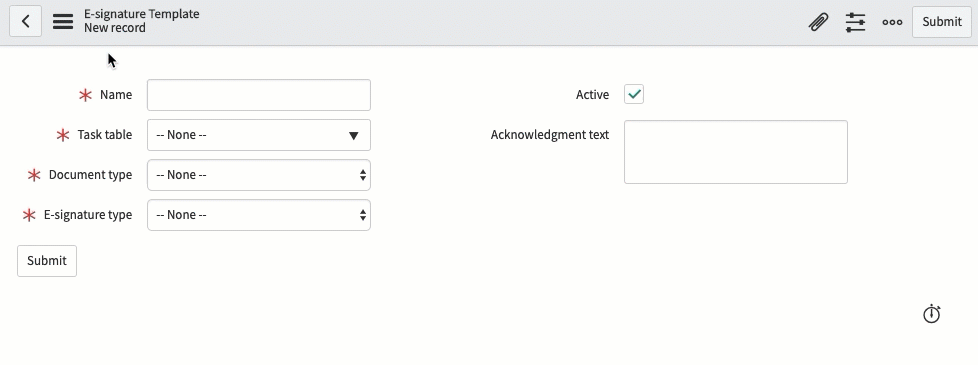Click the New record subtitle text

(115, 28)
